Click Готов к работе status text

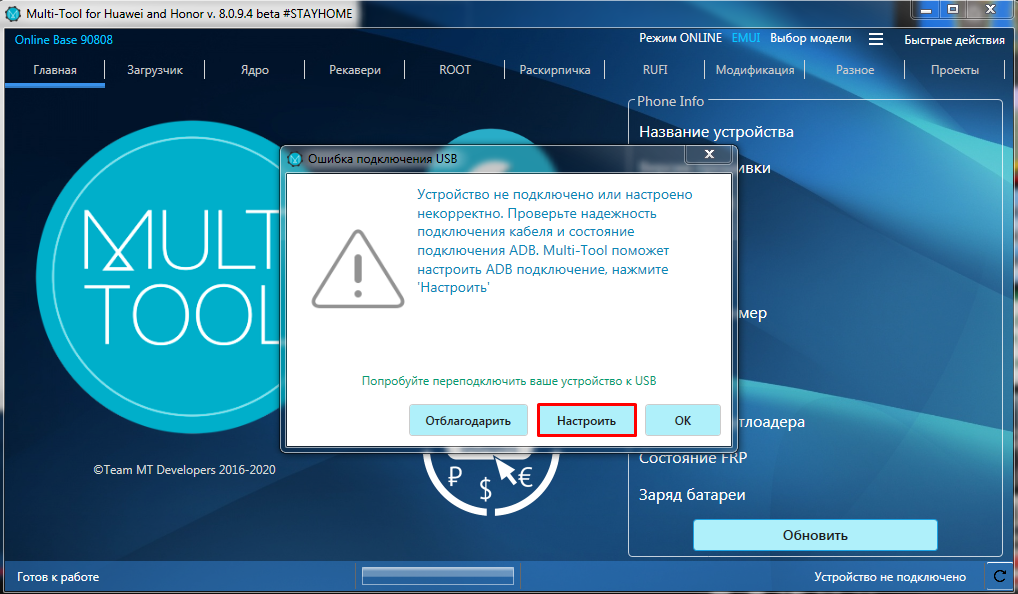tap(58, 577)
